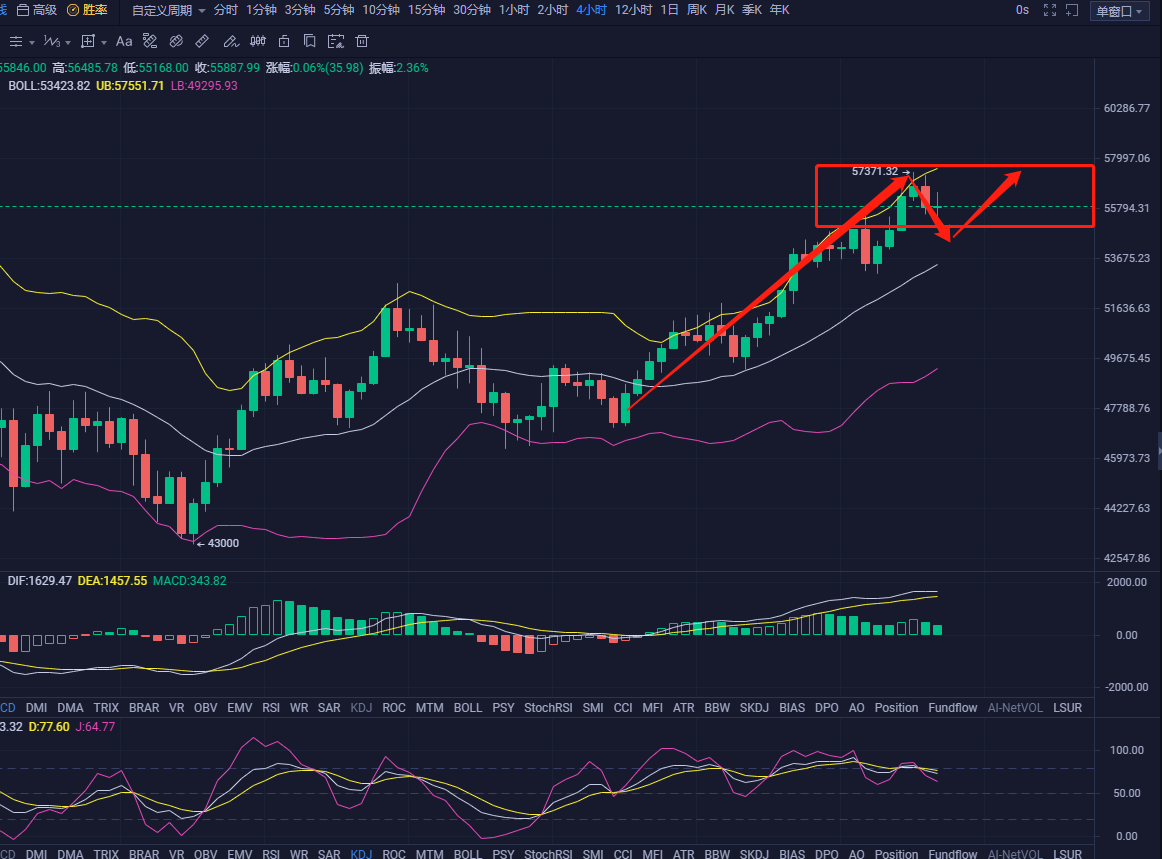The height and width of the screenshot is (859, 1162).
Task: Select the ruler measurement tool
Action: click(202, 42)
